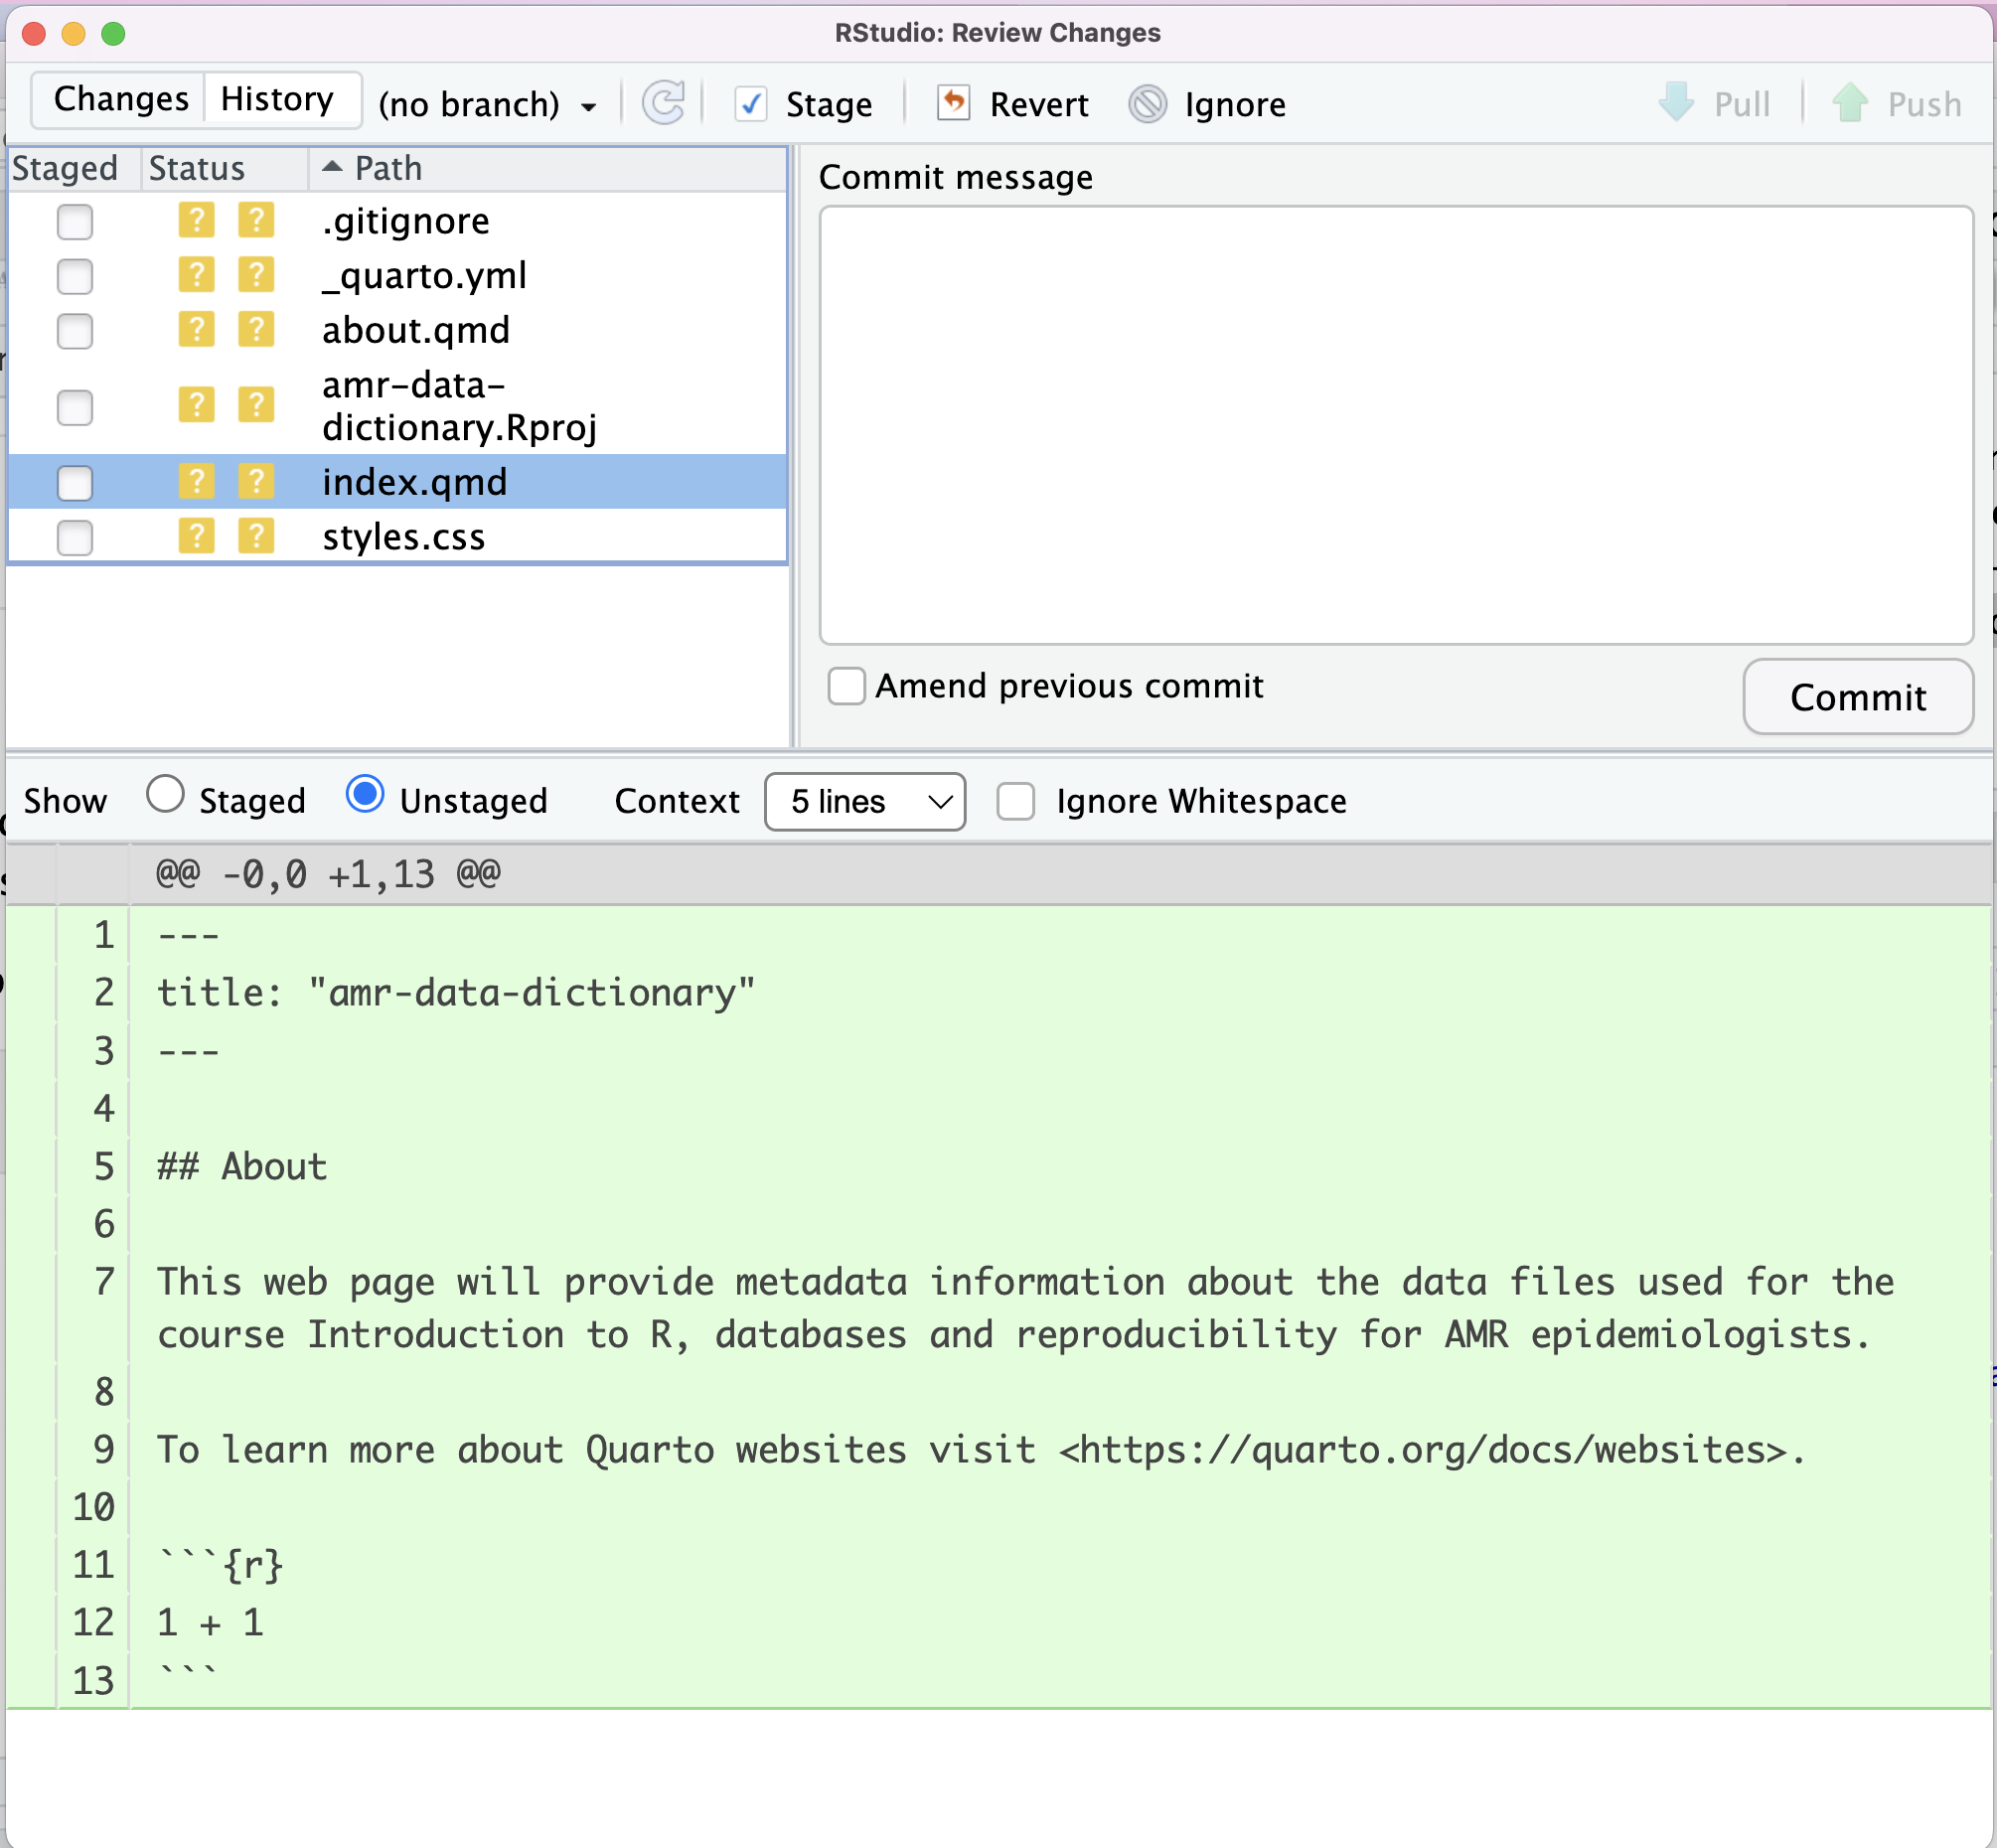This screenshot has width=1997, height=1848.
Task: Stage the styles.css file checkbox
Action: coord(75,537)
